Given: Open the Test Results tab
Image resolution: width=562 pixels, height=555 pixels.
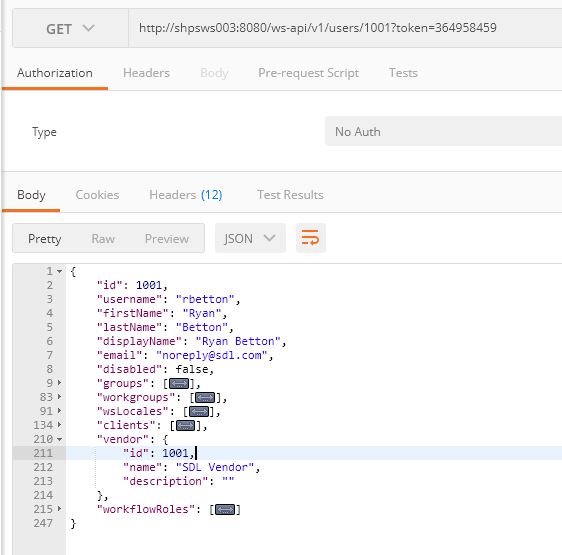Looking at the screenshot, I should coord(290,195).
